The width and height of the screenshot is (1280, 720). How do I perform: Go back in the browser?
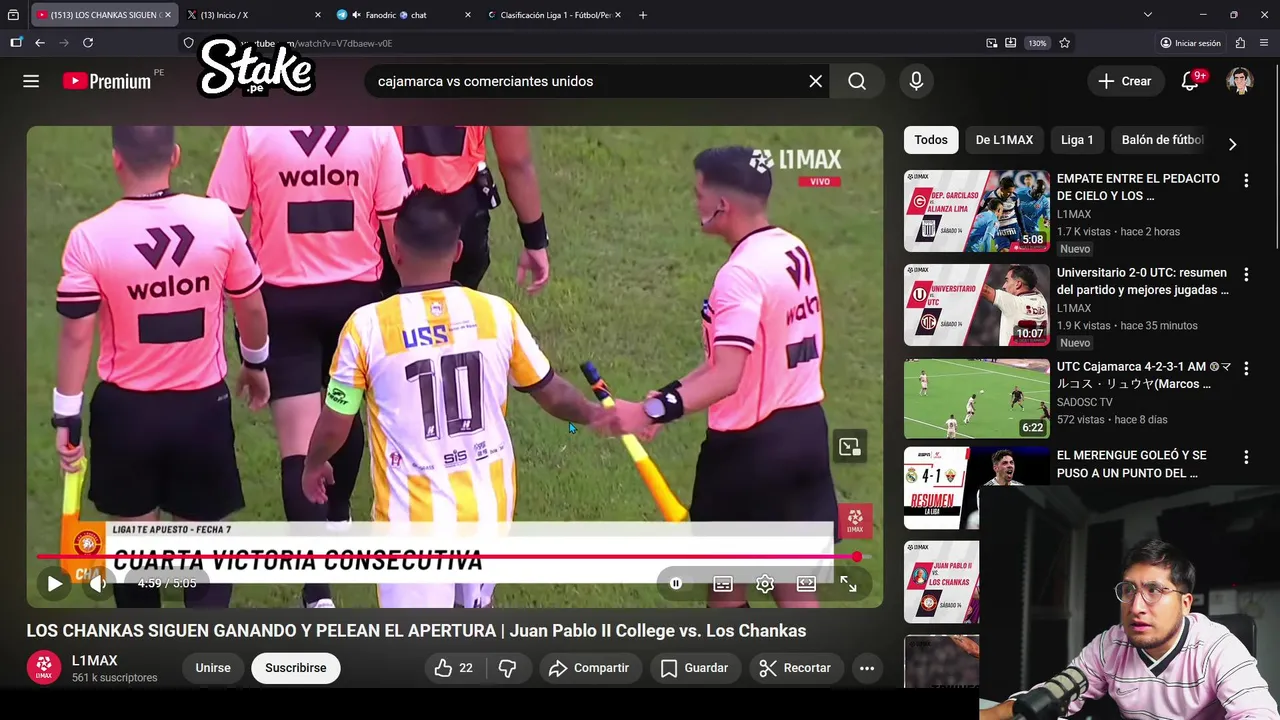[40, 43]
